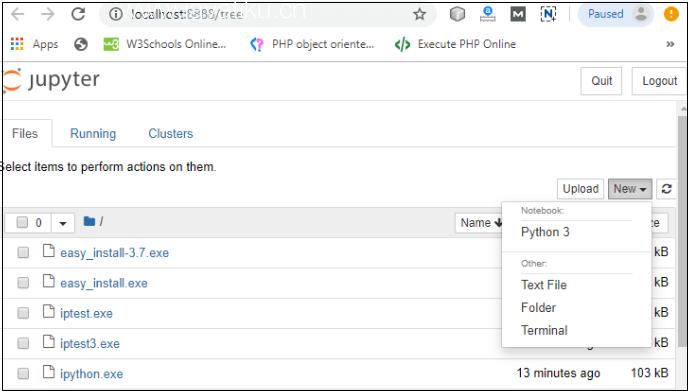Viewport: 688px width, 391px height.
Task: Open the W3Schools Online bookmark
Action: (165, 44)
